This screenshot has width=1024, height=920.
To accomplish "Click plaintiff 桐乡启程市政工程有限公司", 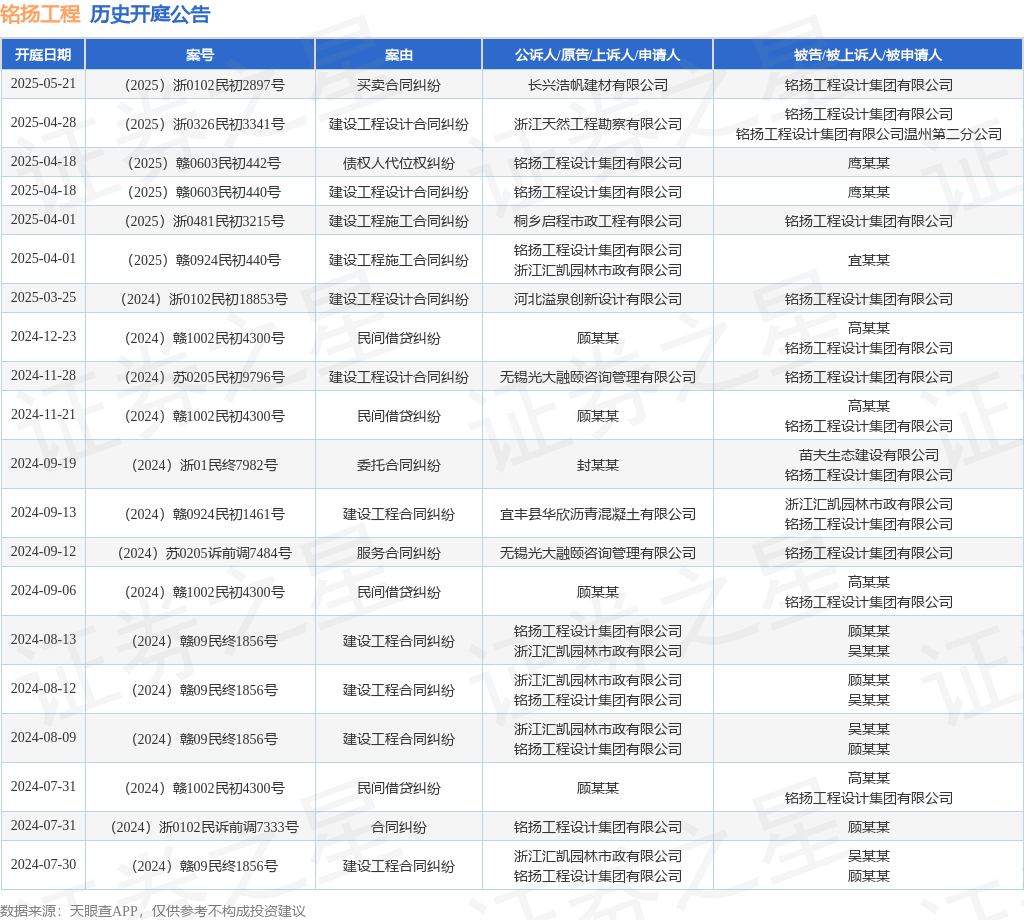I will point(598,221).
